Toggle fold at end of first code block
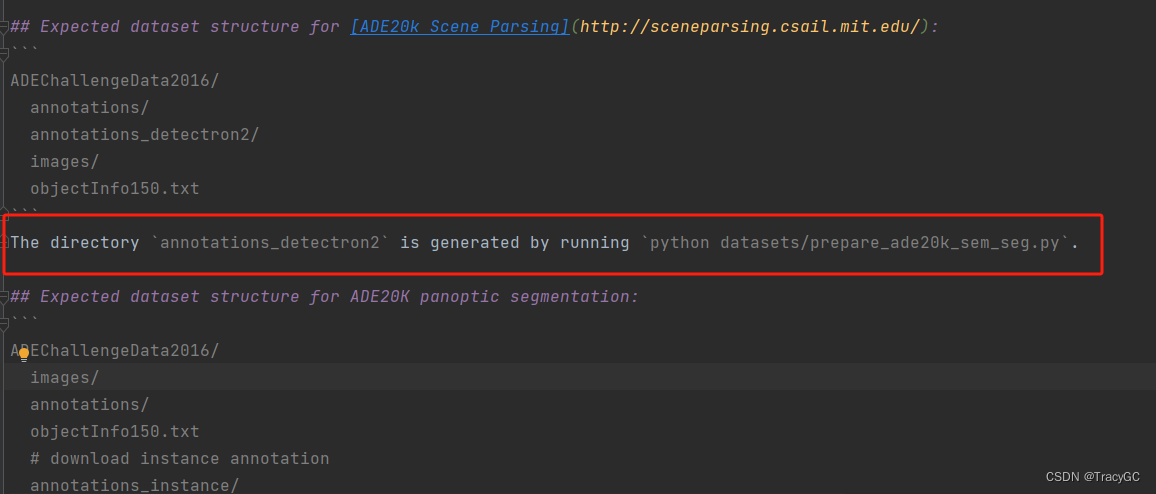The image size is (1156, 494). point(4,215)
